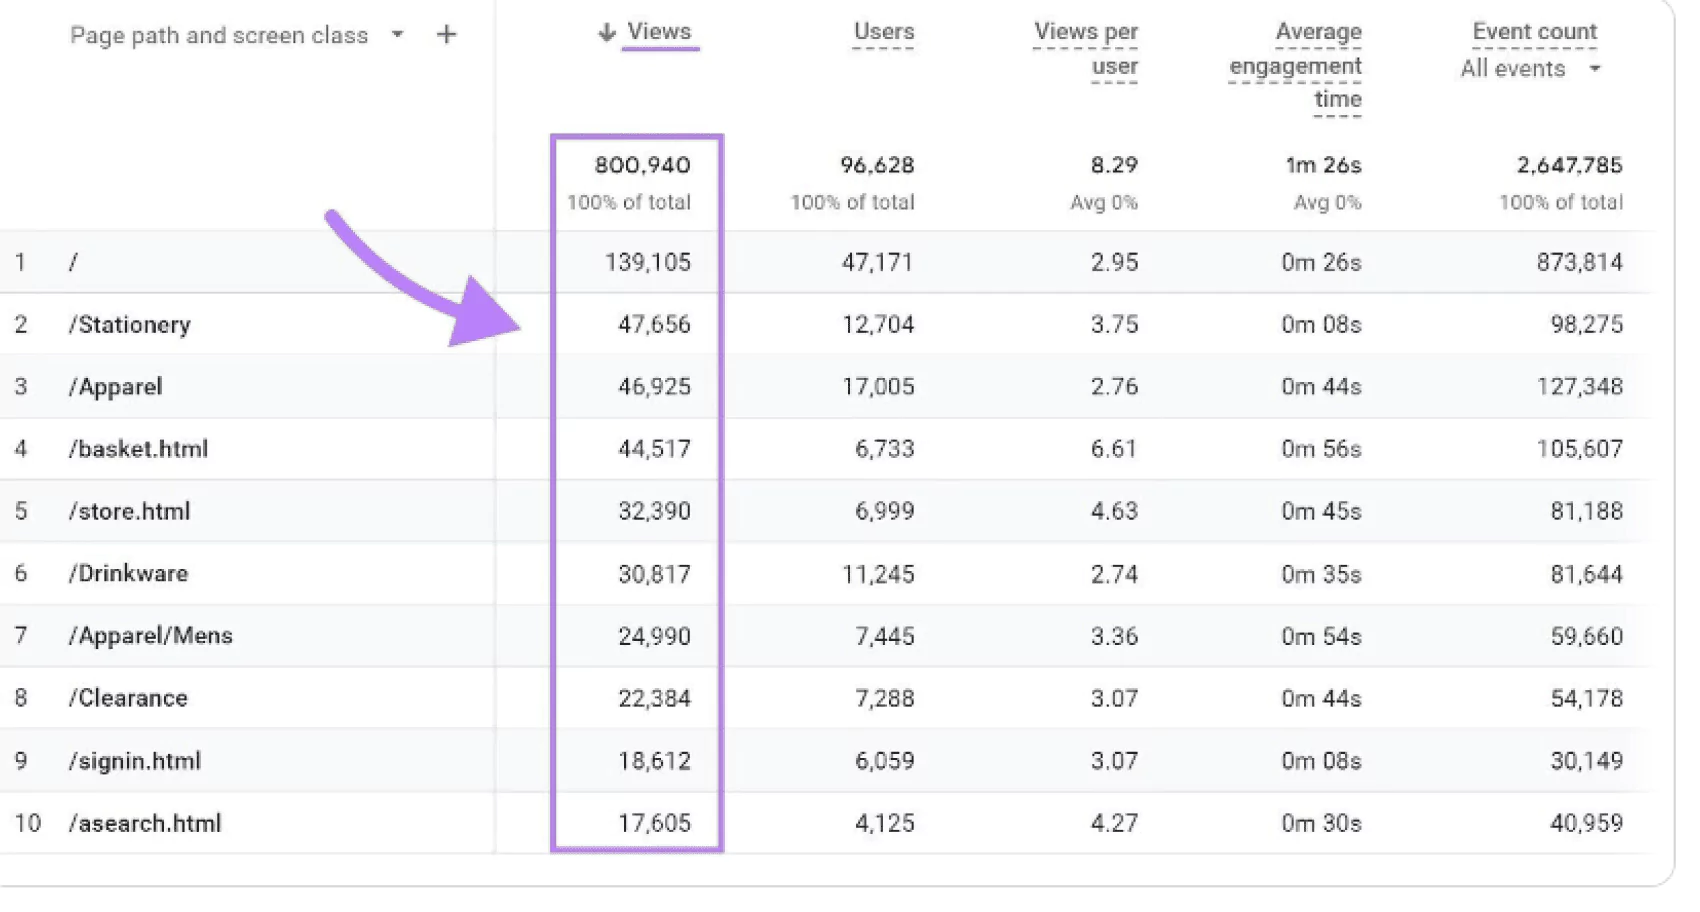Click the /Drinkware page path
The image size is (1700, 912).
click(x=129, y=573)
